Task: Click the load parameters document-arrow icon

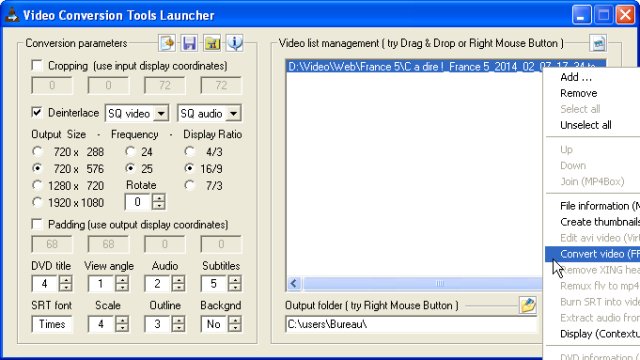Action: 167,43
